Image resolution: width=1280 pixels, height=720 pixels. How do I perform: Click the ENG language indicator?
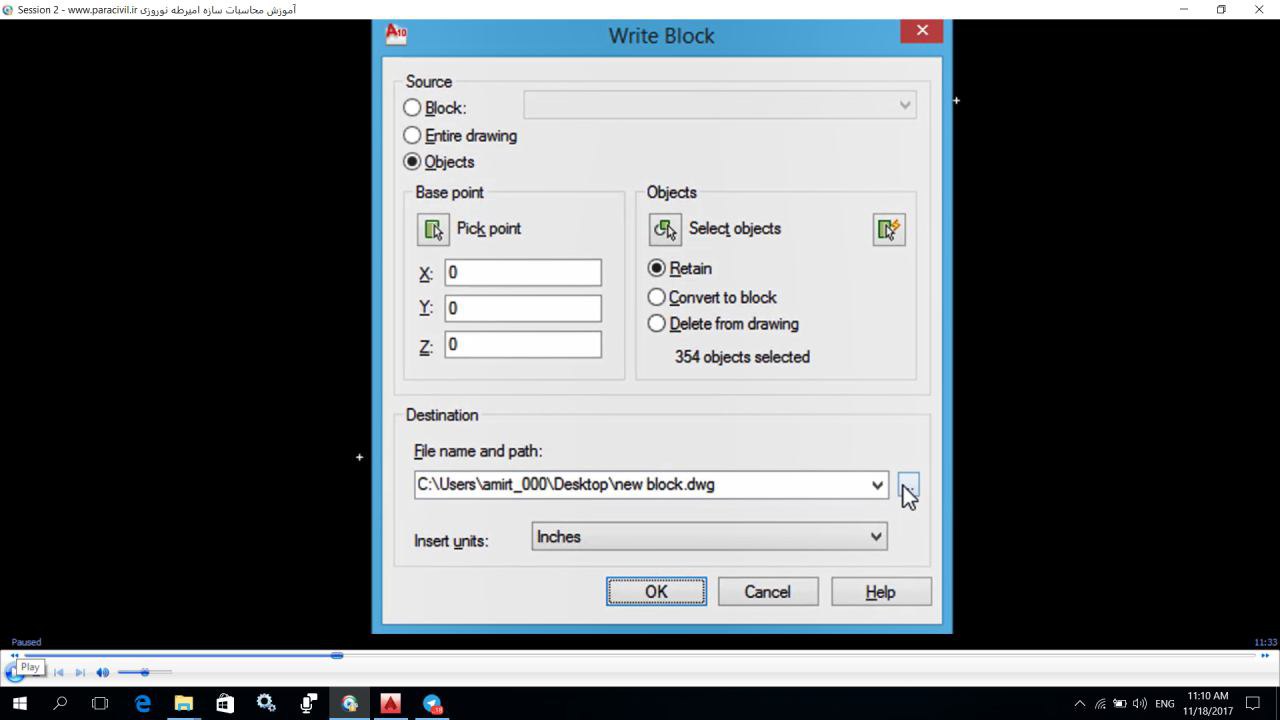pos(1164,704)
